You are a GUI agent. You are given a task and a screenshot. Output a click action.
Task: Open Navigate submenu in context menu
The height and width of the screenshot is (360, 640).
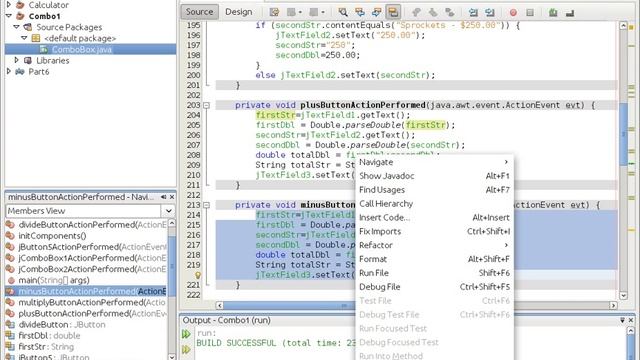pos(434,162)
